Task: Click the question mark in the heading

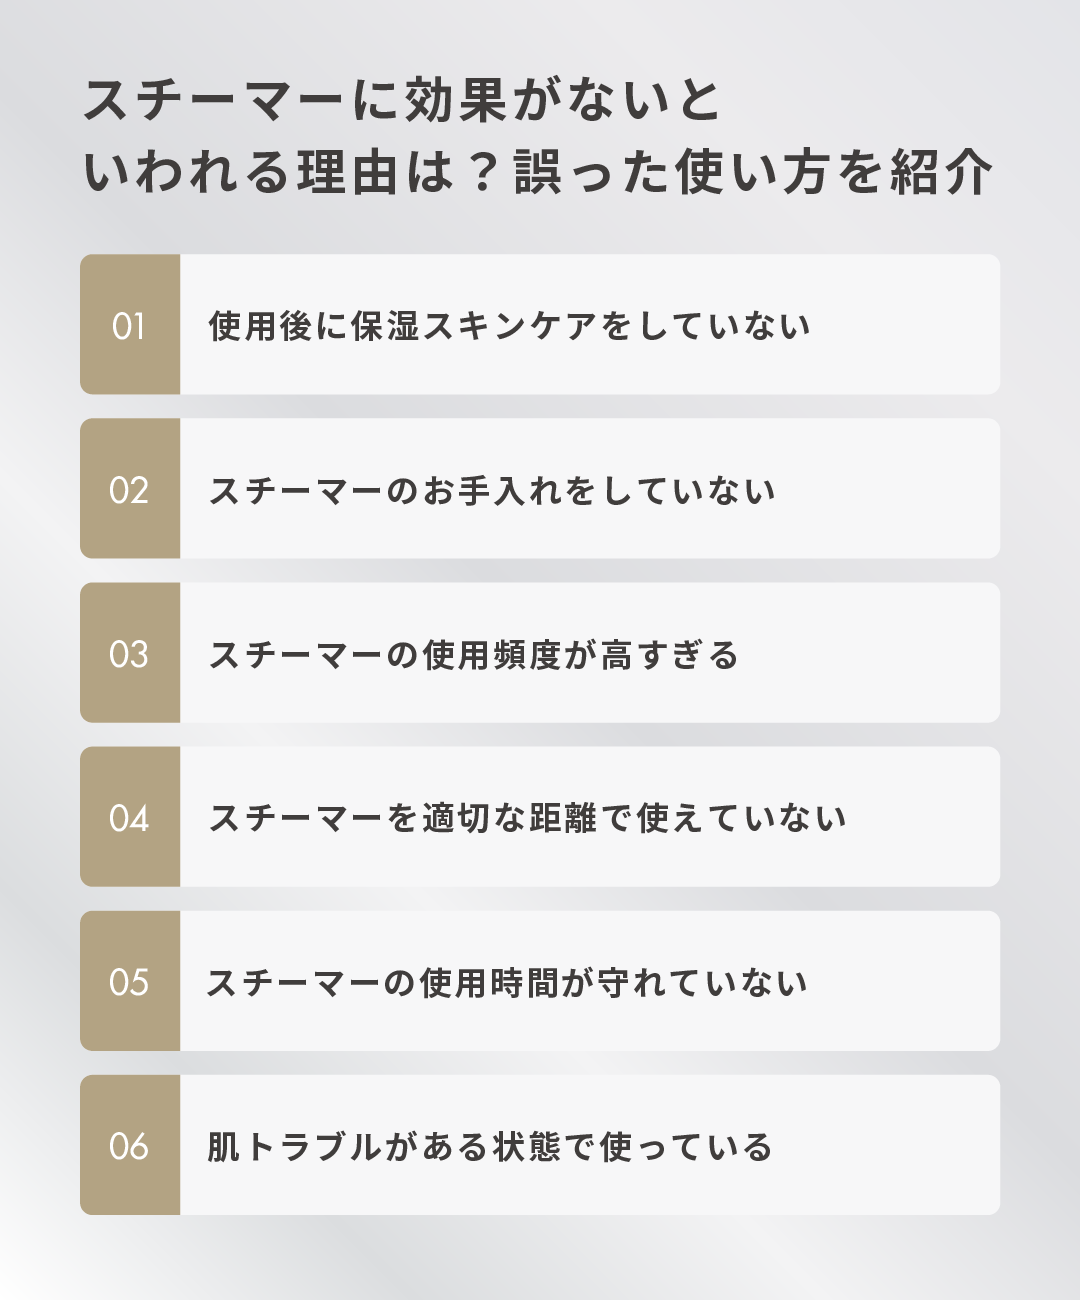Action: 482,172
